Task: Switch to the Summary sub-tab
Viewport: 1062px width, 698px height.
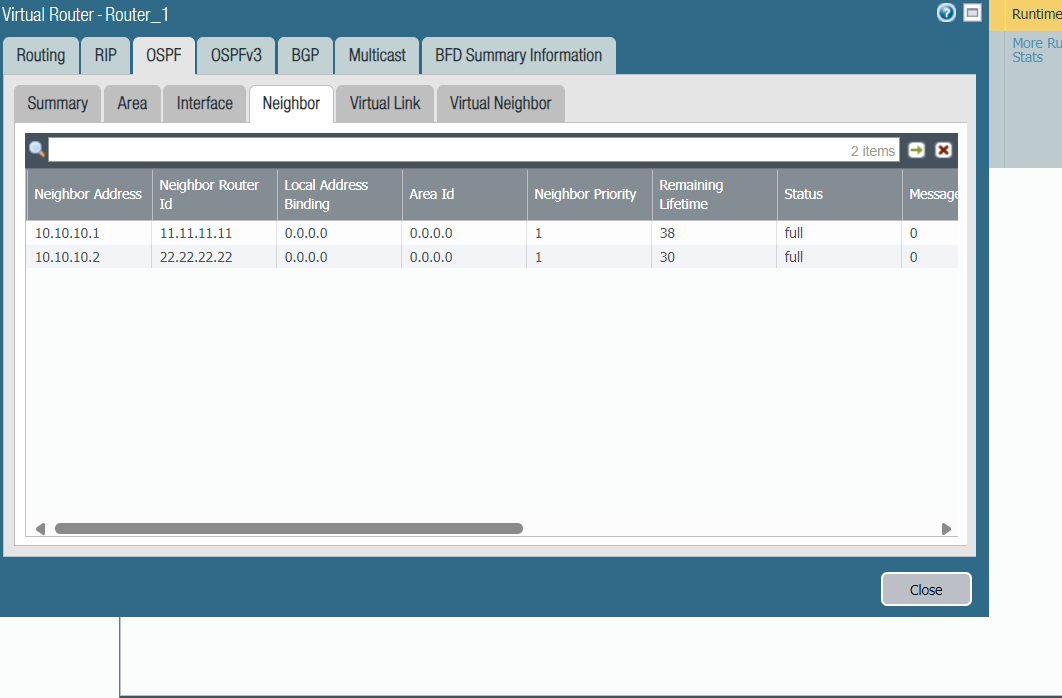Action: pyautogui.click(x=56, y=103)
